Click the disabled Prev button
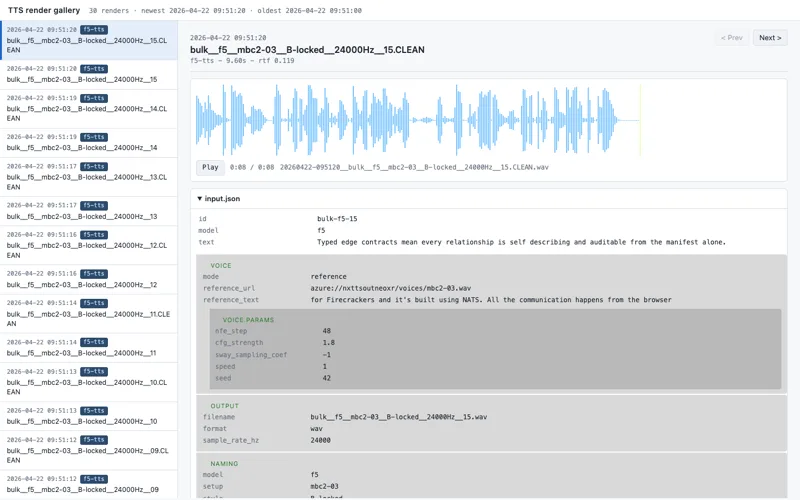The image size is (800, 500). click(x=732, y=38)
